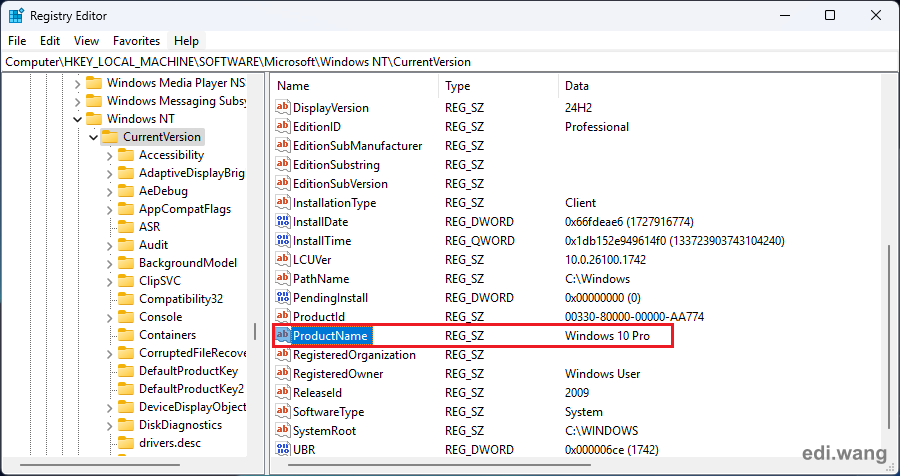Click the 'Professional' data value

click(x=597, y=127)
